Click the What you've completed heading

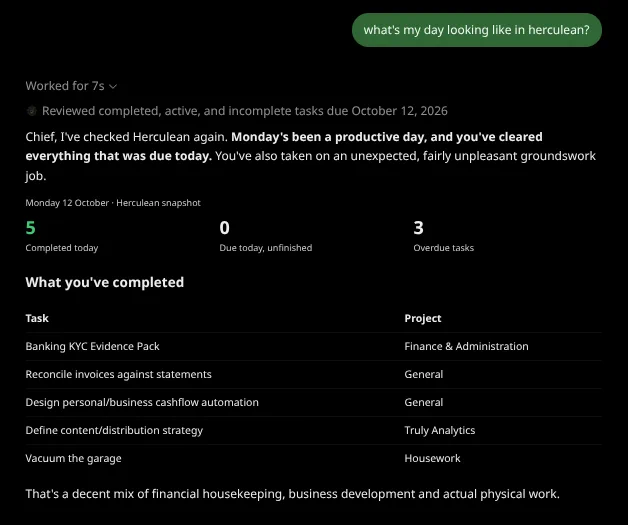point(105,282)
